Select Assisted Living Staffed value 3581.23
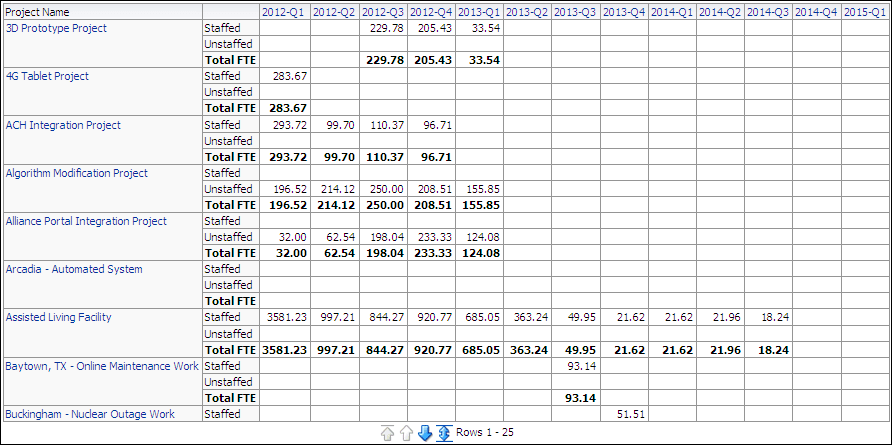This screenshot has width=892, height=445. (284, 317)
